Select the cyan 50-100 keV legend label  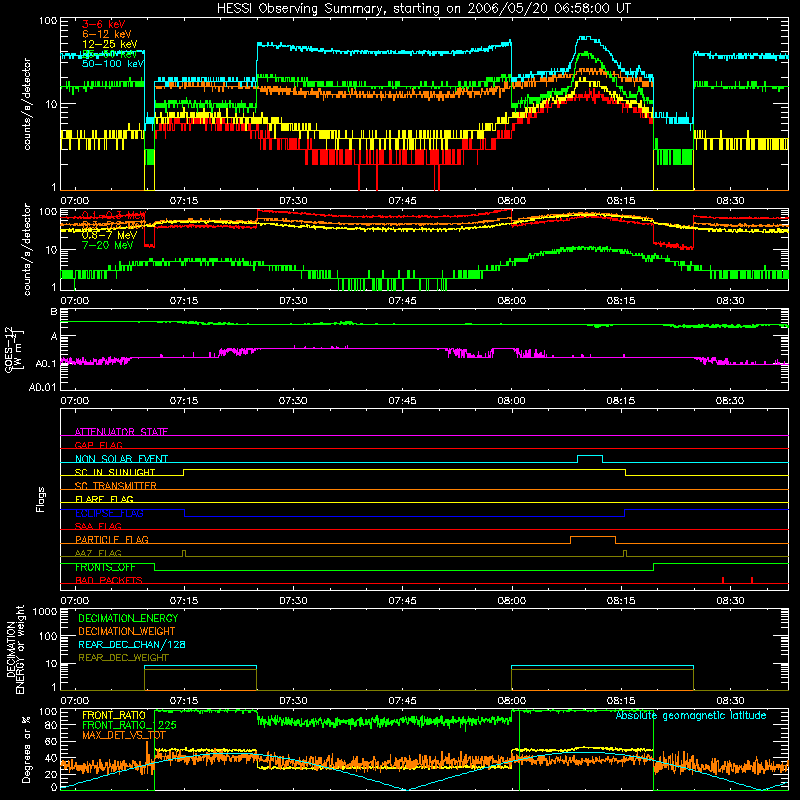[113, 64]
